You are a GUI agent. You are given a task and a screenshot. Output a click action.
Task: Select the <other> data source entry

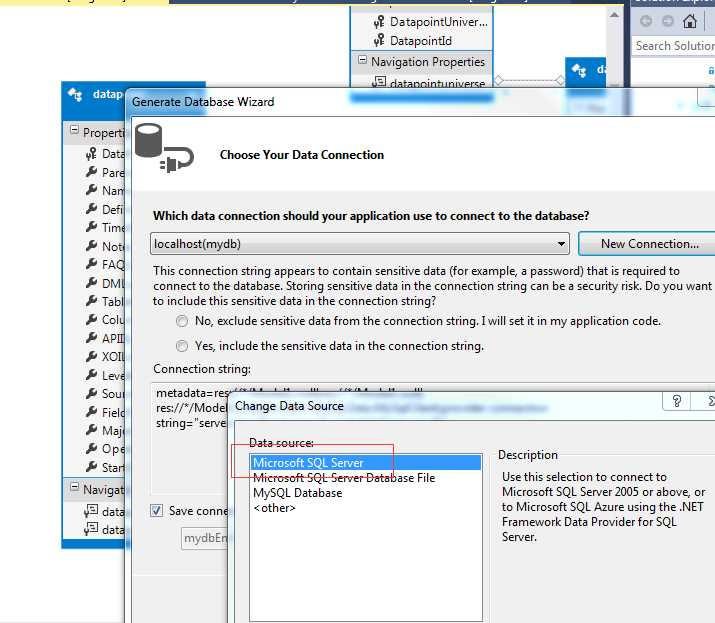pos(275,508)
